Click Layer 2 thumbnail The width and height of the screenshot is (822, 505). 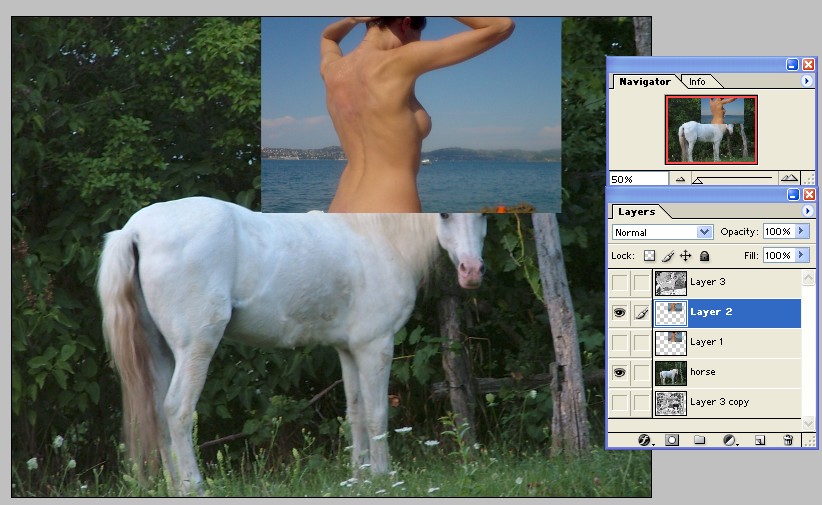[x=670, y=313]
